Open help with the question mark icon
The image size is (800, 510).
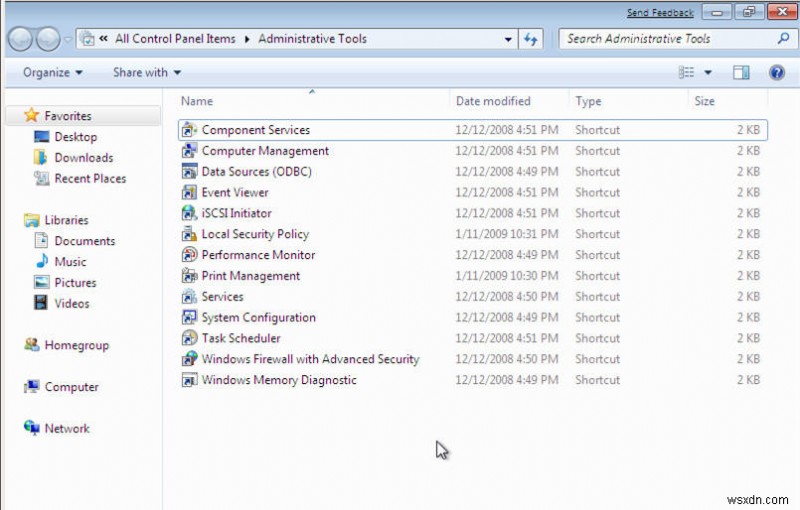(777, 73)
